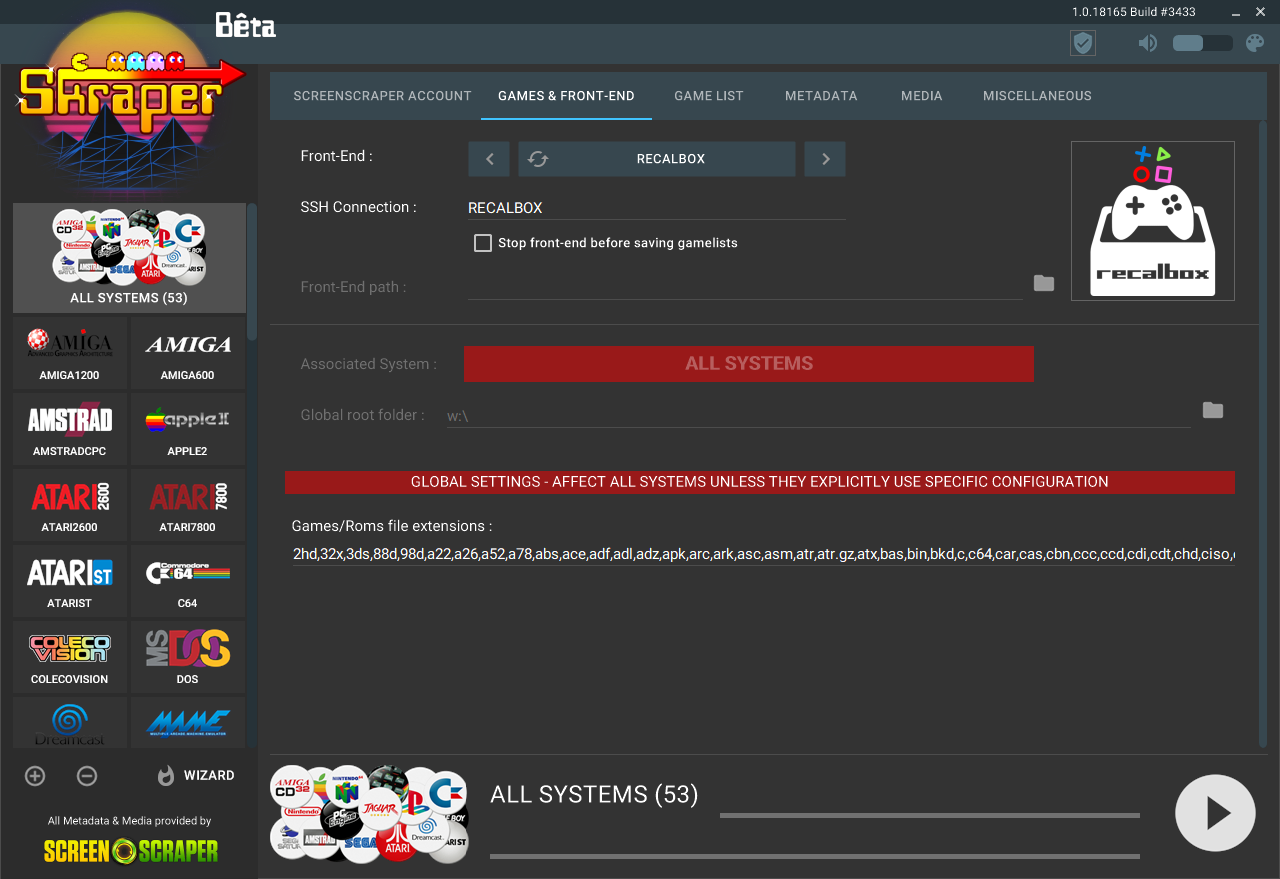1280x879 pixels.
Task: Open the METADATA tab
Action: (x=821, y=96)
